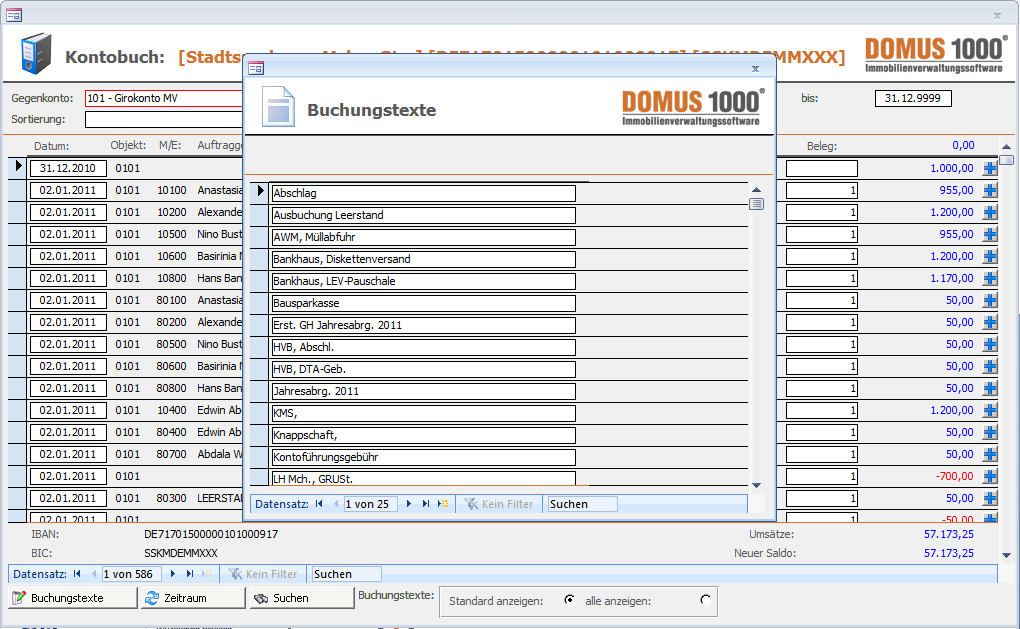Click the Zeitraum button
The width and height of the screenshot is (1020, 629).
coord(193,598)
